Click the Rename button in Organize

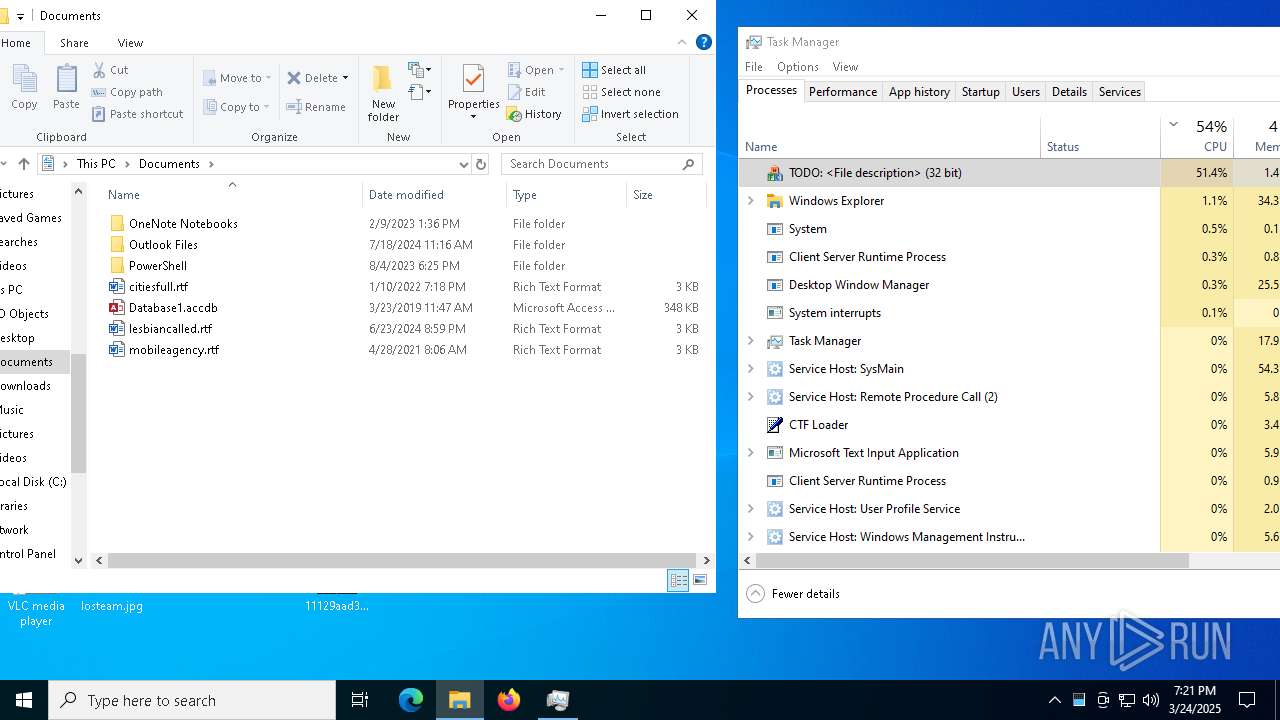[316, 107]
